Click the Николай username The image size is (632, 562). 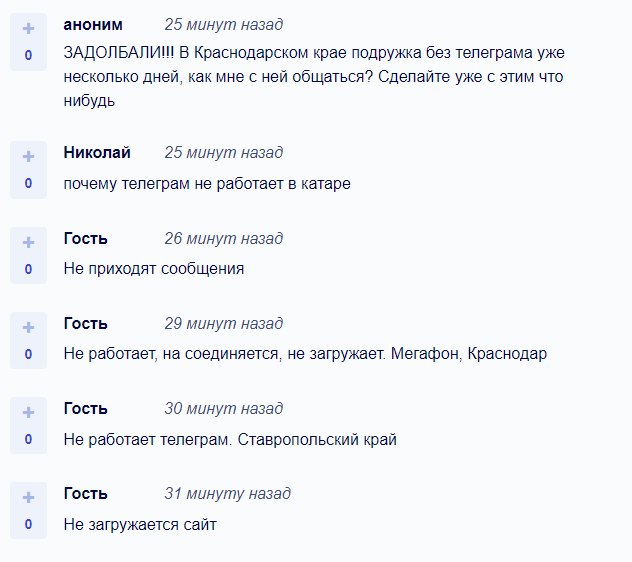click(97, 153)
